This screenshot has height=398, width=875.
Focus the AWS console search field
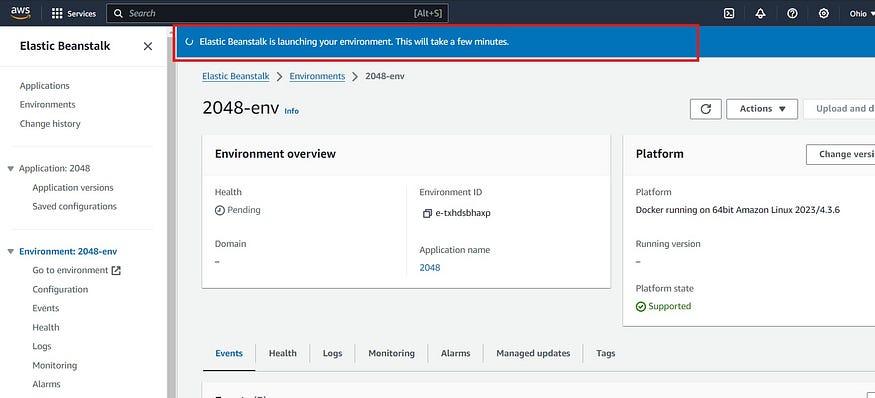(277, 13)
